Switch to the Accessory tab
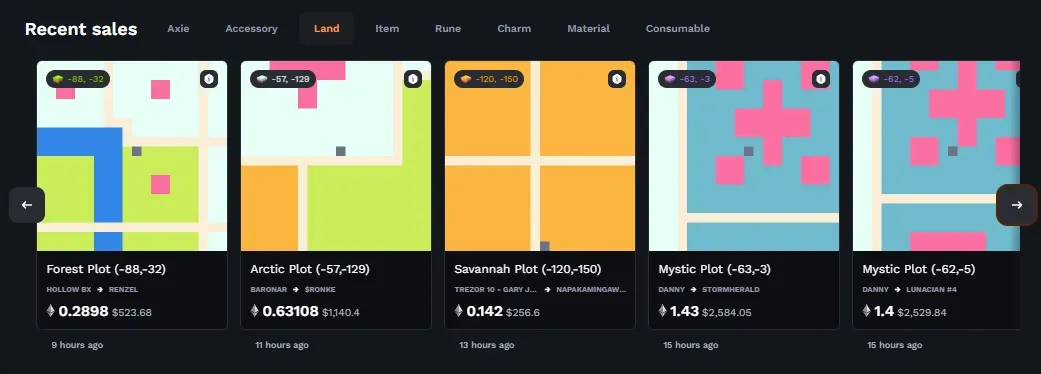 point(251,29)
